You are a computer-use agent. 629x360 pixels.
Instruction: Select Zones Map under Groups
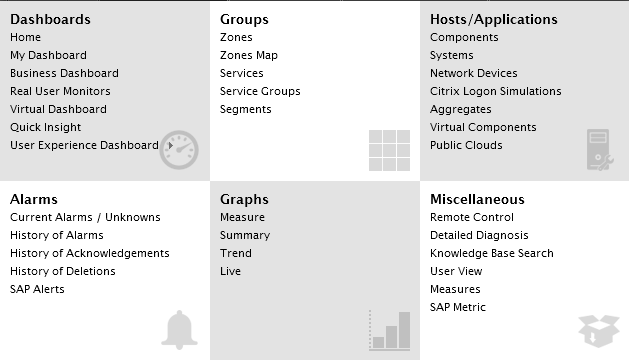[249, 55]
